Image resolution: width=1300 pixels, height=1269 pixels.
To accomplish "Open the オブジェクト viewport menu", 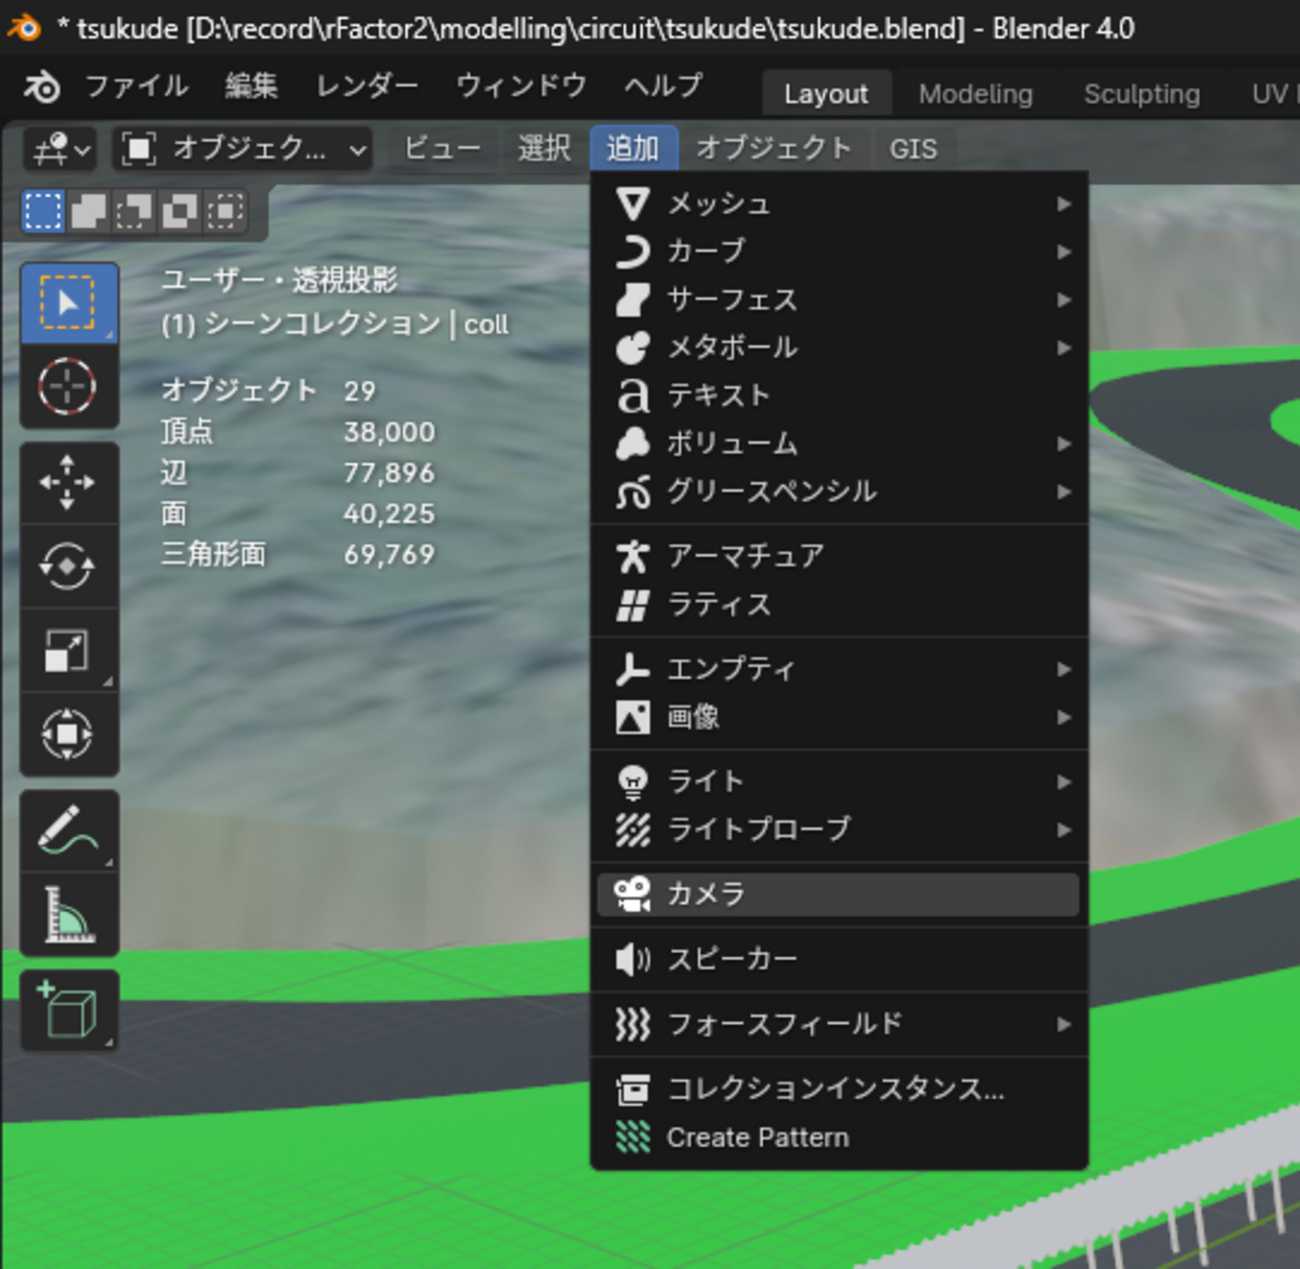I will 774,149.
